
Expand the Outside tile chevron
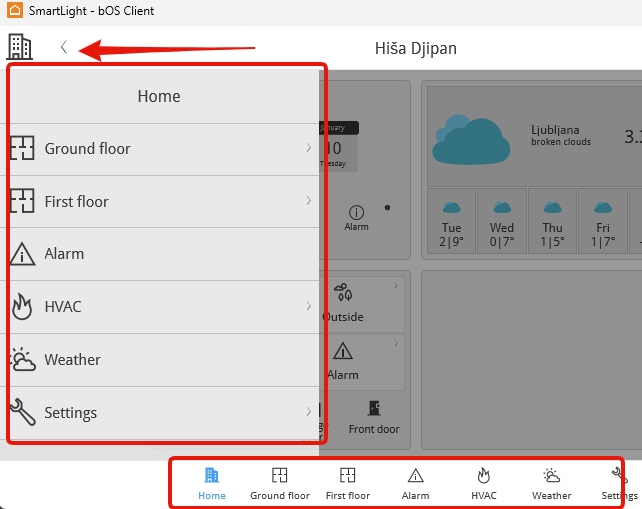396,285
